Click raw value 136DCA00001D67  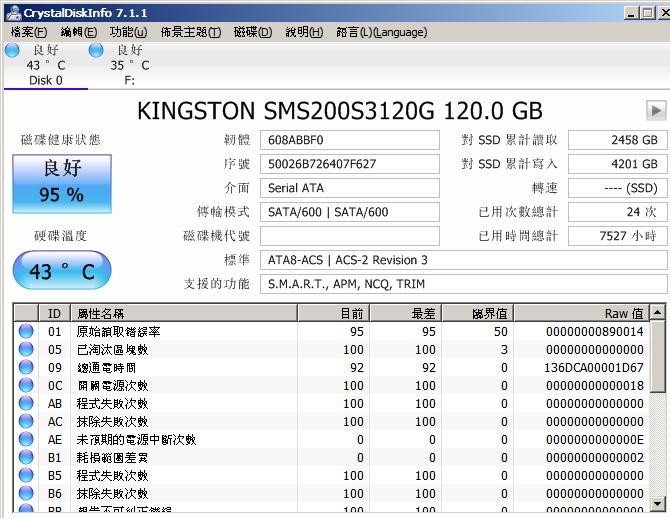pyautogui.click(x=594, y=368)
